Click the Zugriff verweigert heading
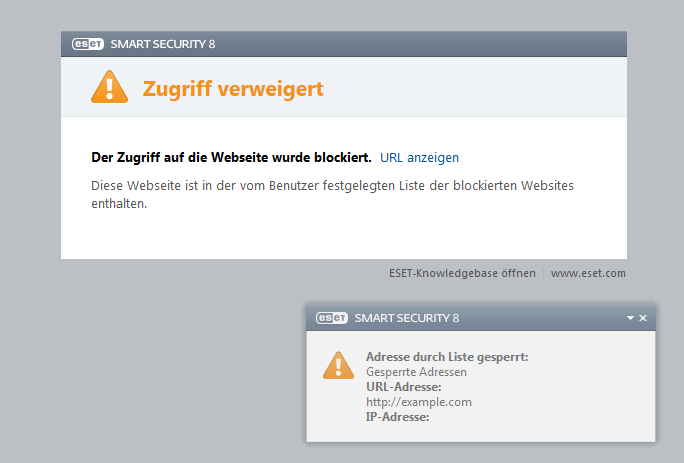This screenshot has height=463, width=684. [233, 89]
